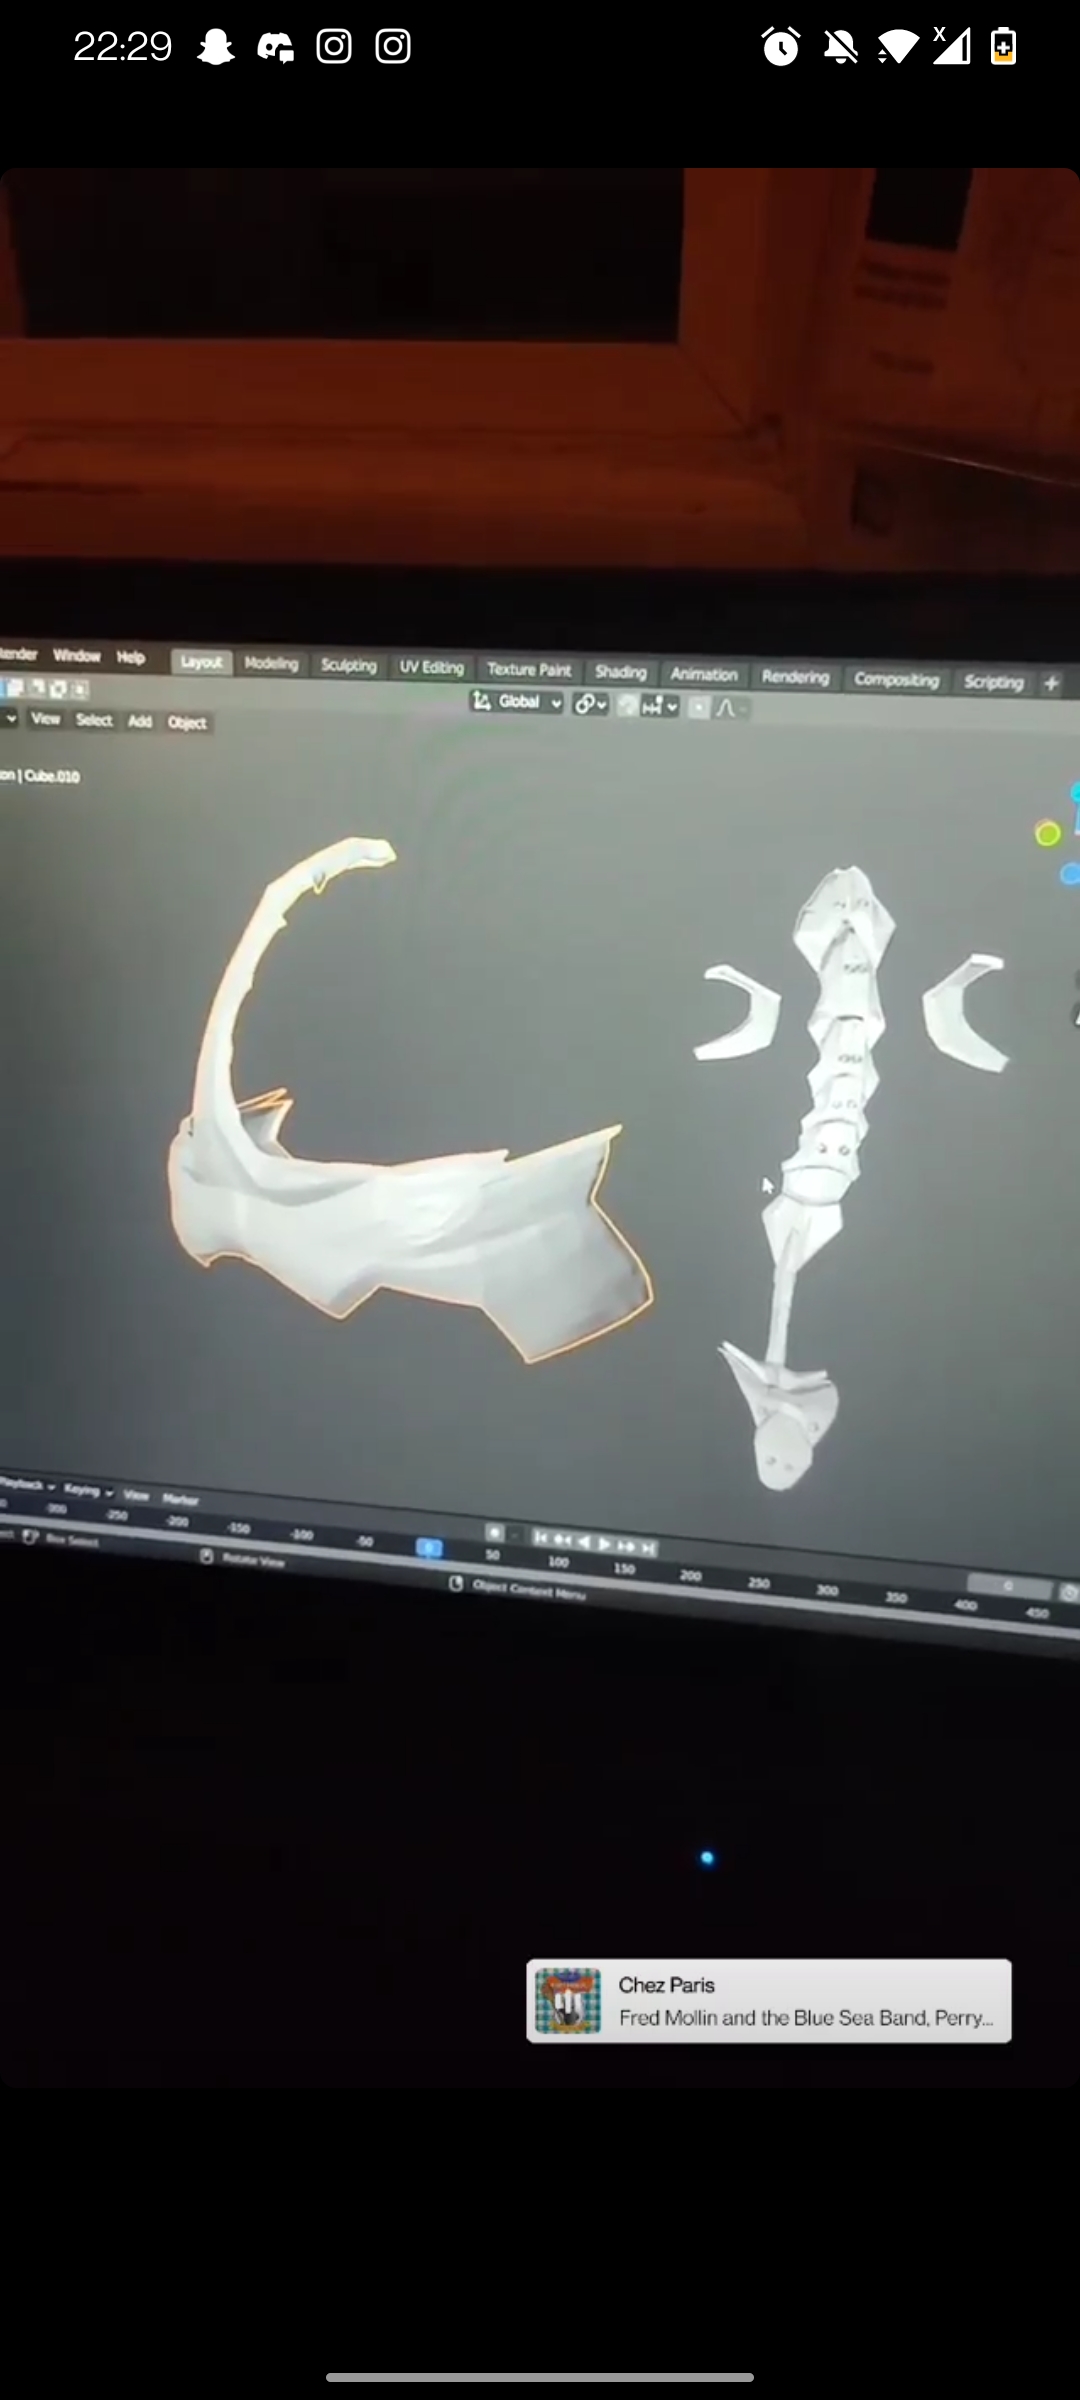Open the timeline Playback dropdown

tap(27, 1485)
